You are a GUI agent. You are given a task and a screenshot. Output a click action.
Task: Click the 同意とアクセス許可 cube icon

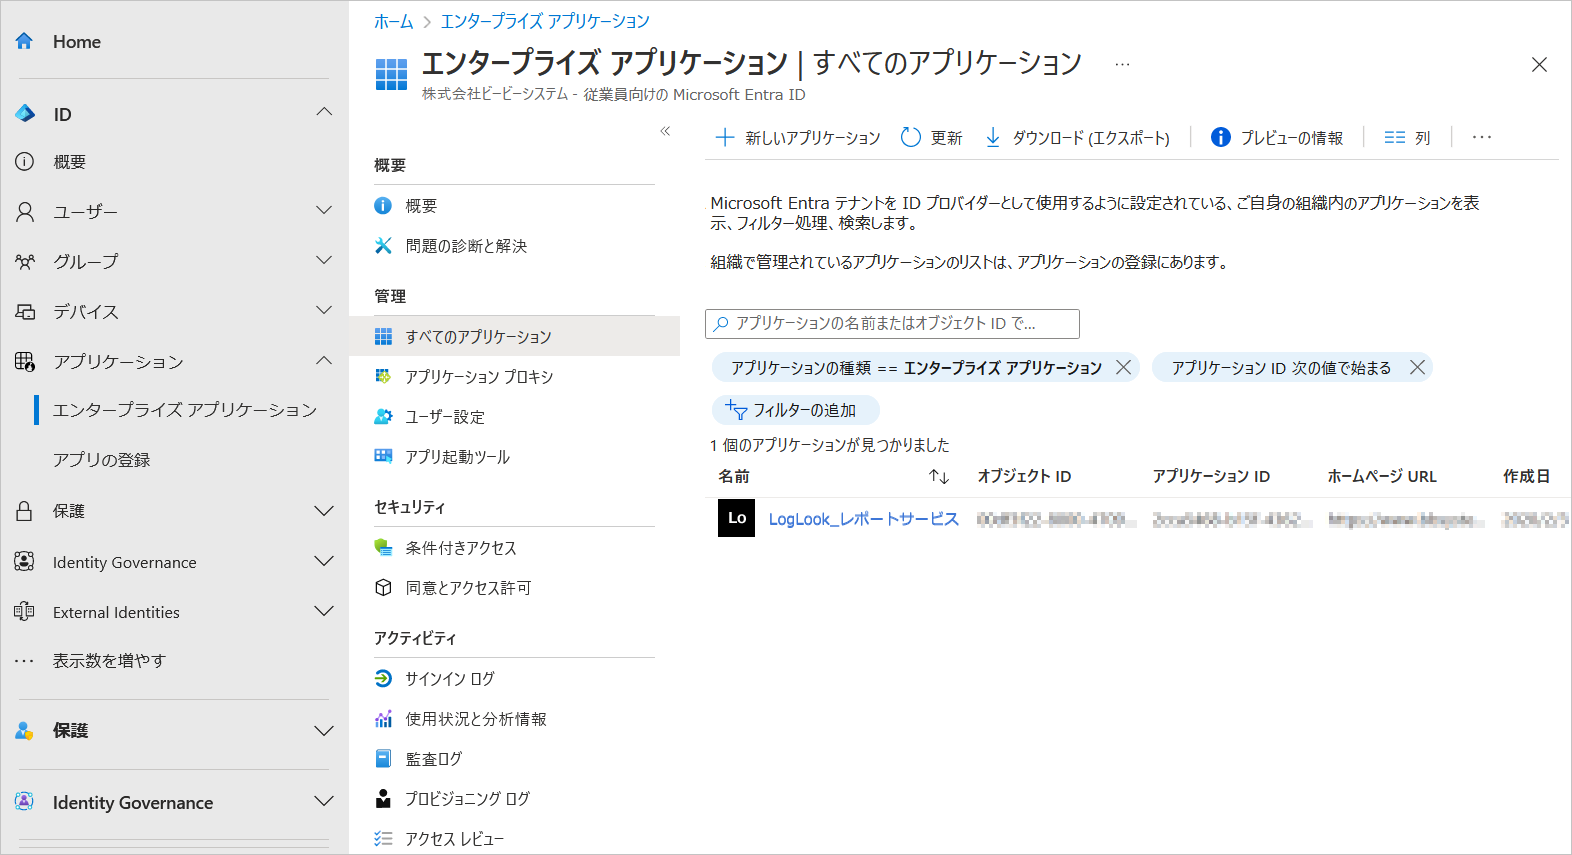[383, 588]
